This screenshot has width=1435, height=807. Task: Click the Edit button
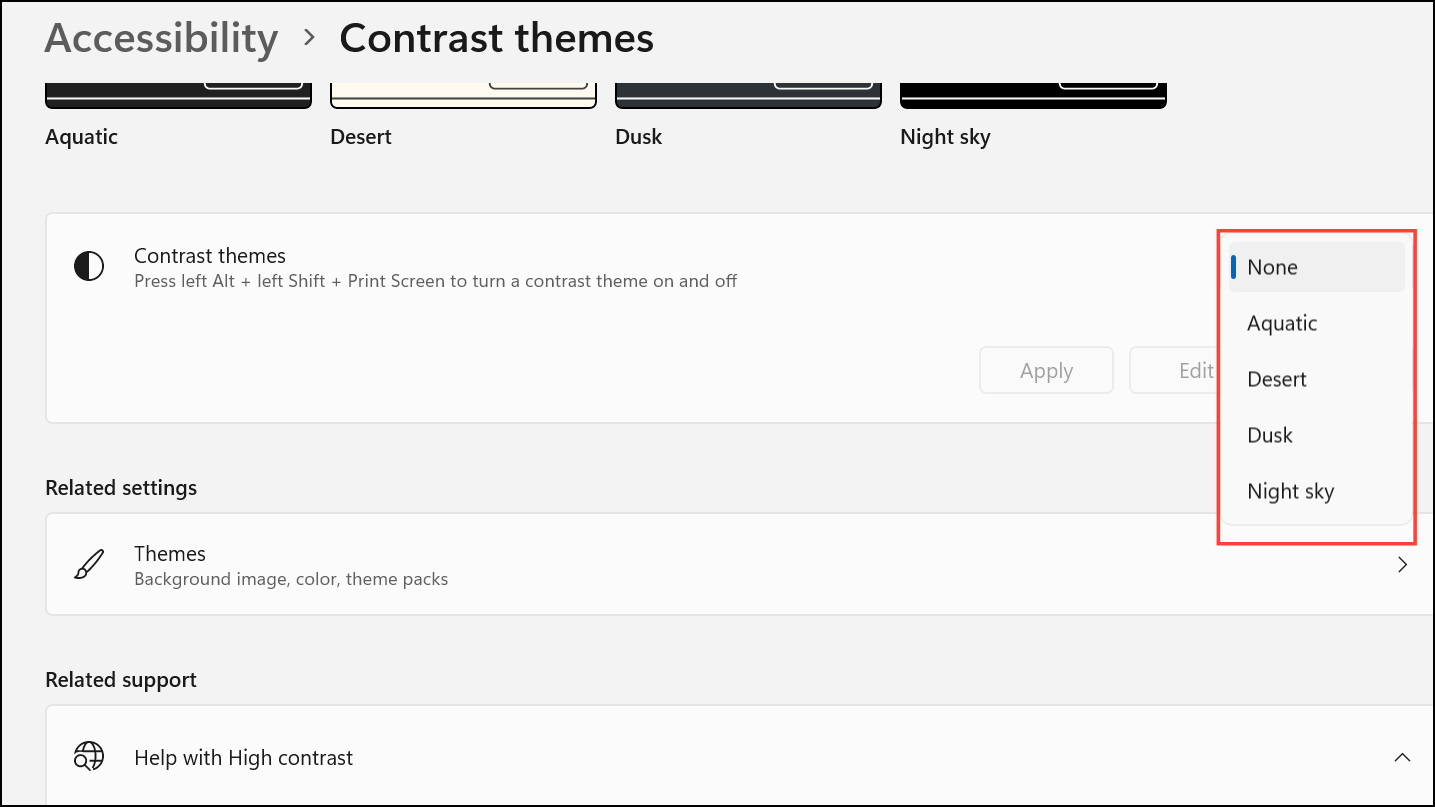1175,371
